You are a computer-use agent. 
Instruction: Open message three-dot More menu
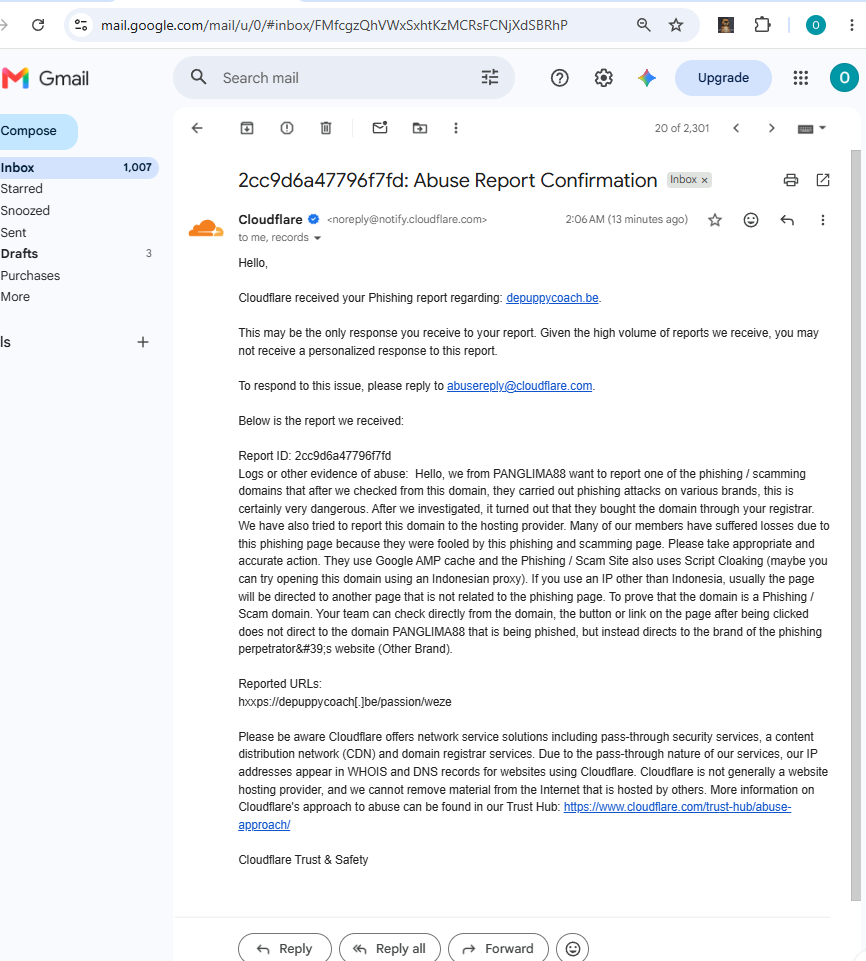[x=822, y=220]
